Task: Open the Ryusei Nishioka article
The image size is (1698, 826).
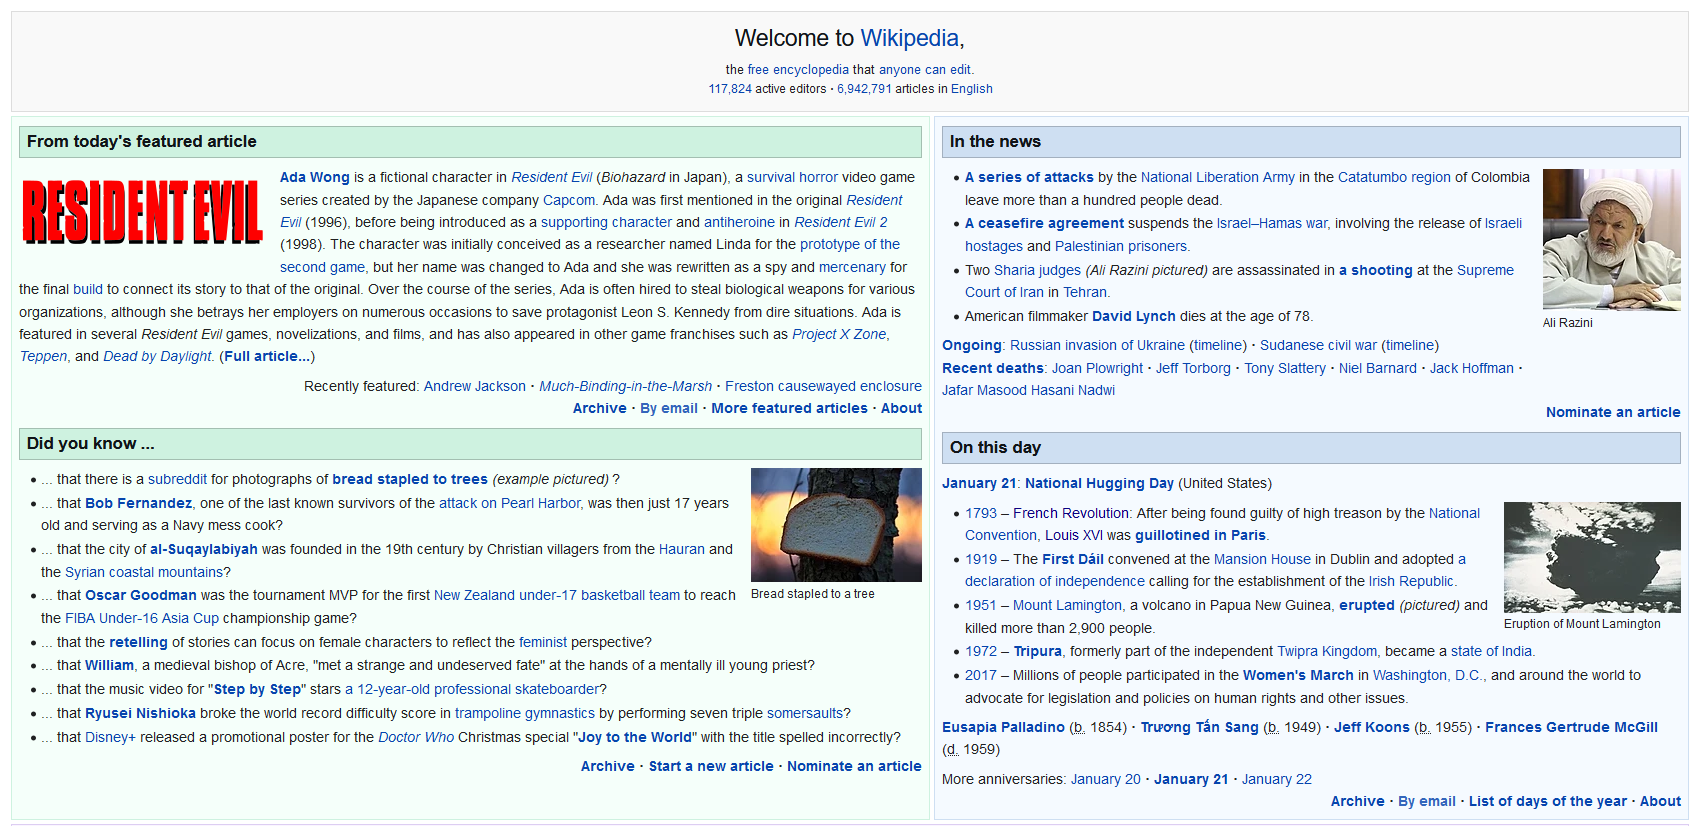Action: [140, 713]
